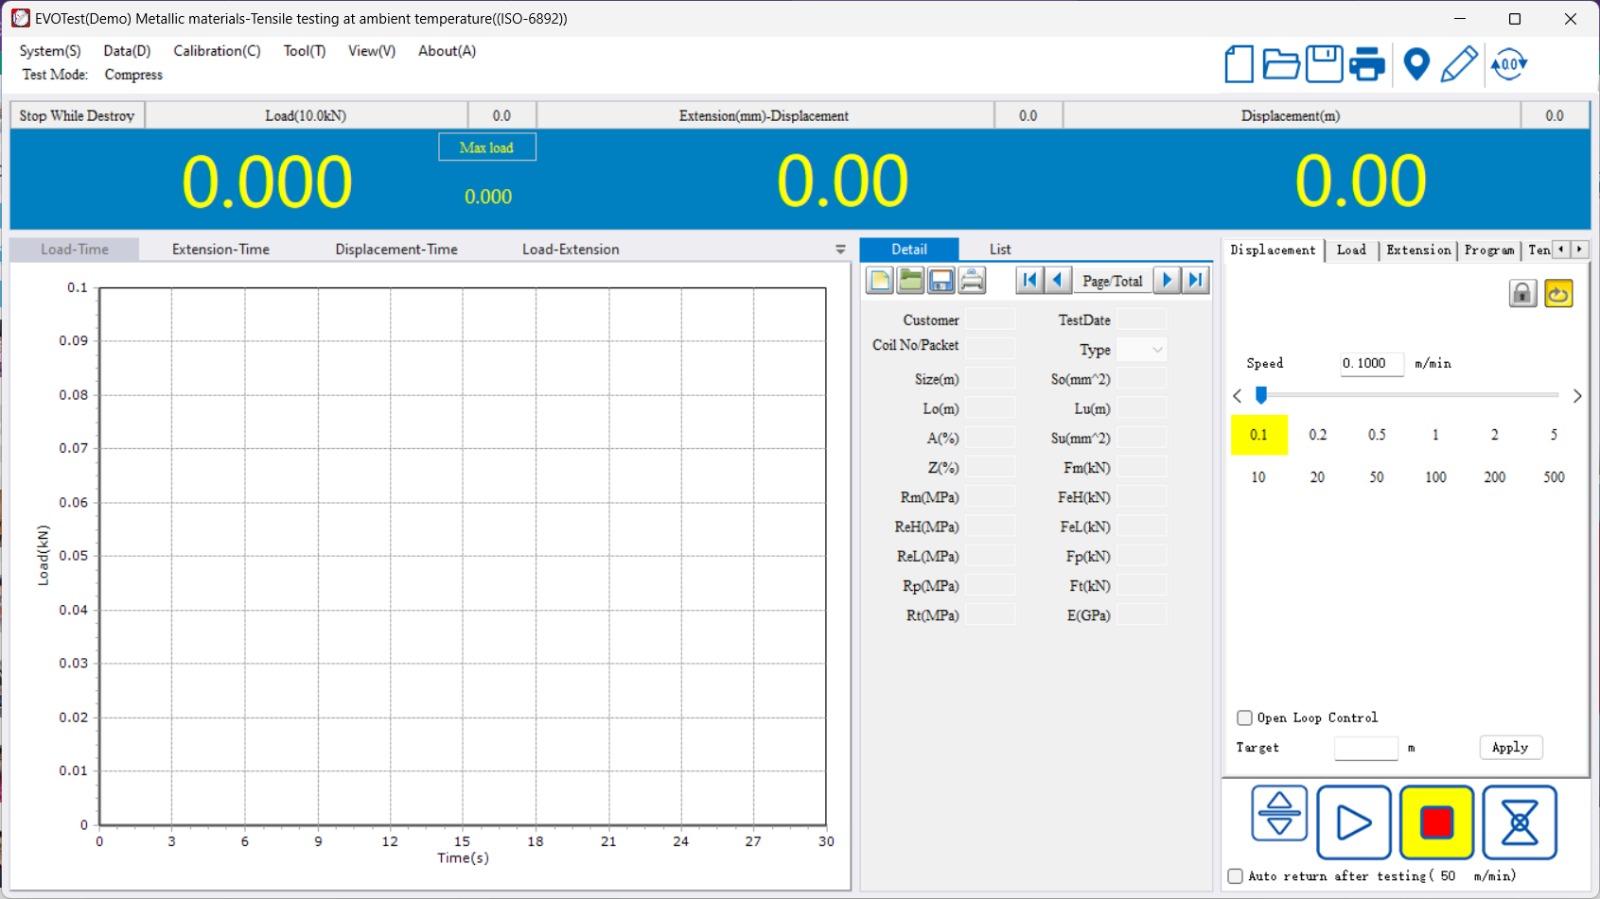The height and width of the screenshot is (899, 1600).
Task: Switch to the Load-Extension chart tab
Action: pos(570,250)
